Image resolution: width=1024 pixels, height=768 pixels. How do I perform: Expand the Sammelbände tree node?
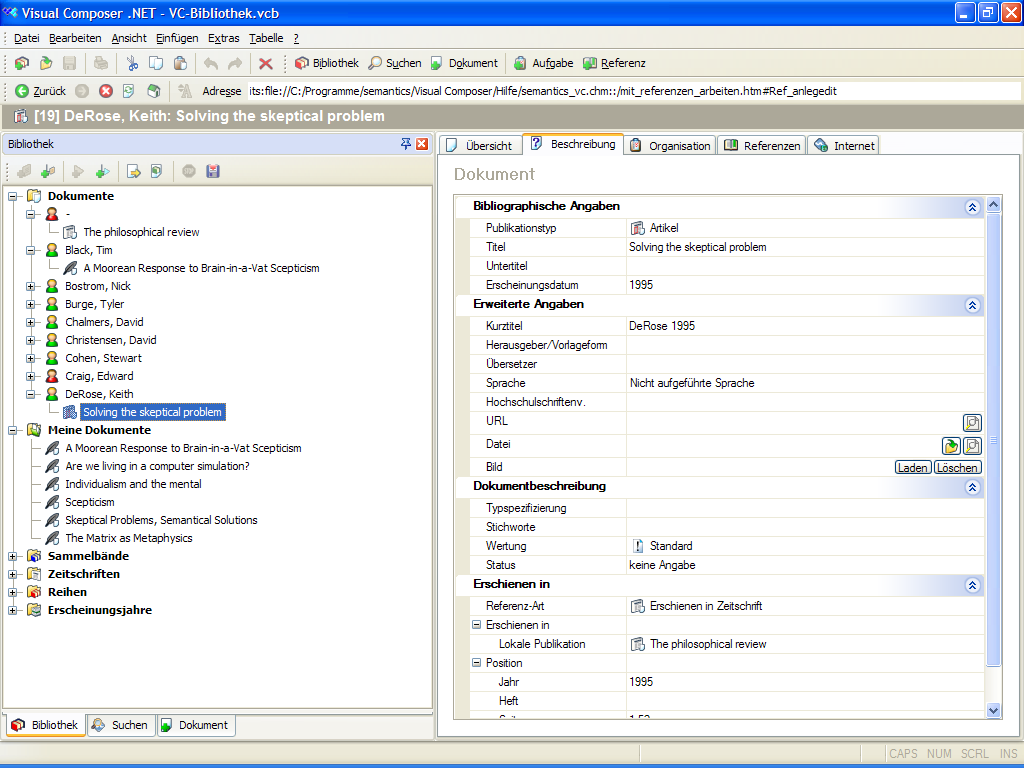coord(13,556)
